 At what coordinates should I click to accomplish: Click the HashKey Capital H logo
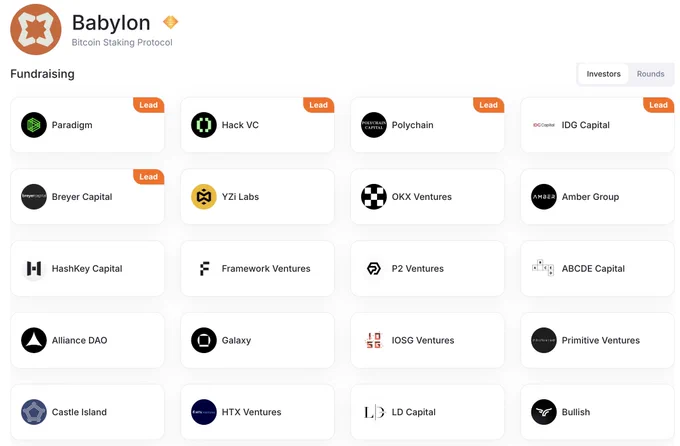click(x=34, y=269)
